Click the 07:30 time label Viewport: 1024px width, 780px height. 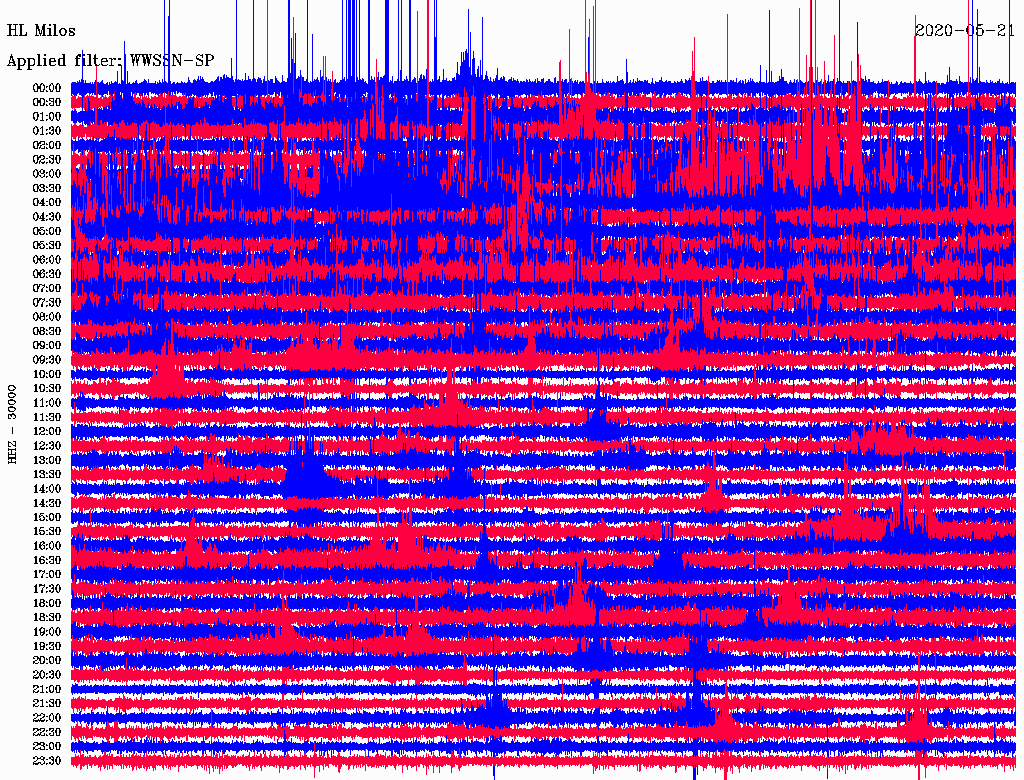(47, 302)
